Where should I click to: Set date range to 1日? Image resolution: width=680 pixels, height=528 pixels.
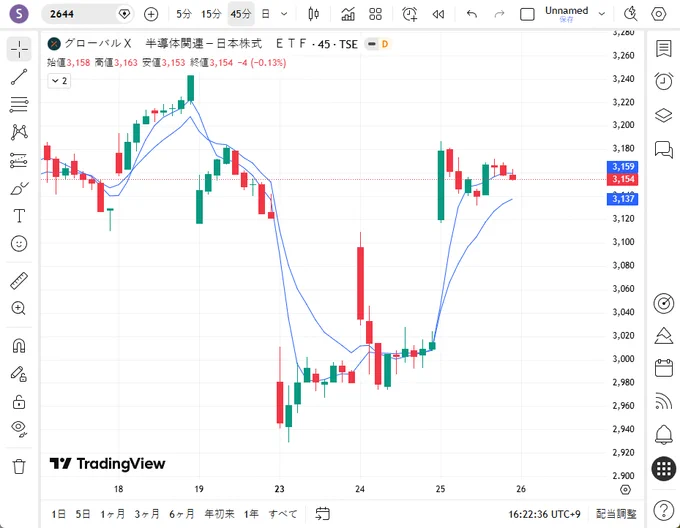click(59, 514)
